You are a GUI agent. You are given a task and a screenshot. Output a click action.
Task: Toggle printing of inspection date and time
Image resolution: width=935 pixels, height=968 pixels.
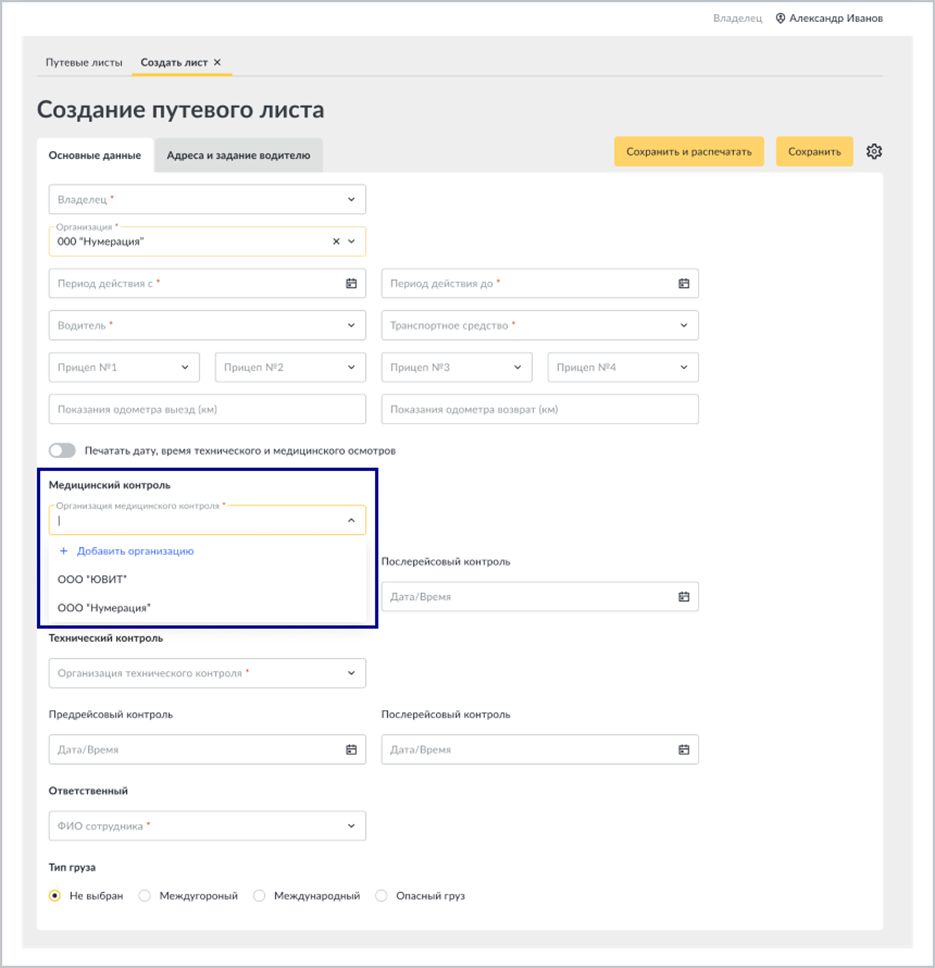pyautogui.click(x=62, y=451)
